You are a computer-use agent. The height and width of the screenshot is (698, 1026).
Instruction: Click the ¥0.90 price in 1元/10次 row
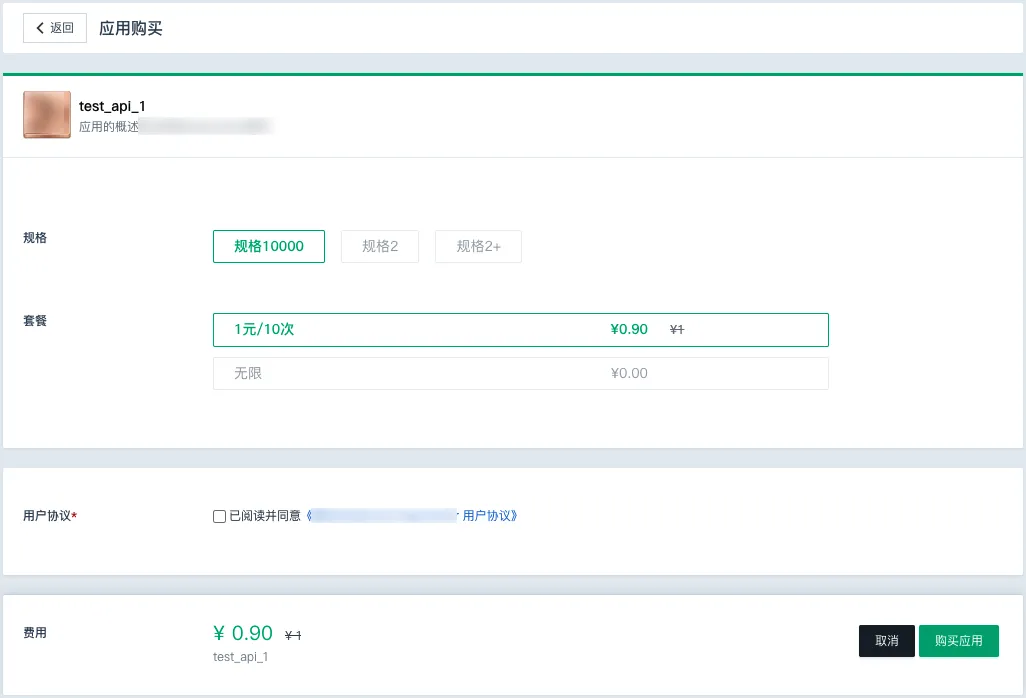pyautogui.click(x=629, y=329)
